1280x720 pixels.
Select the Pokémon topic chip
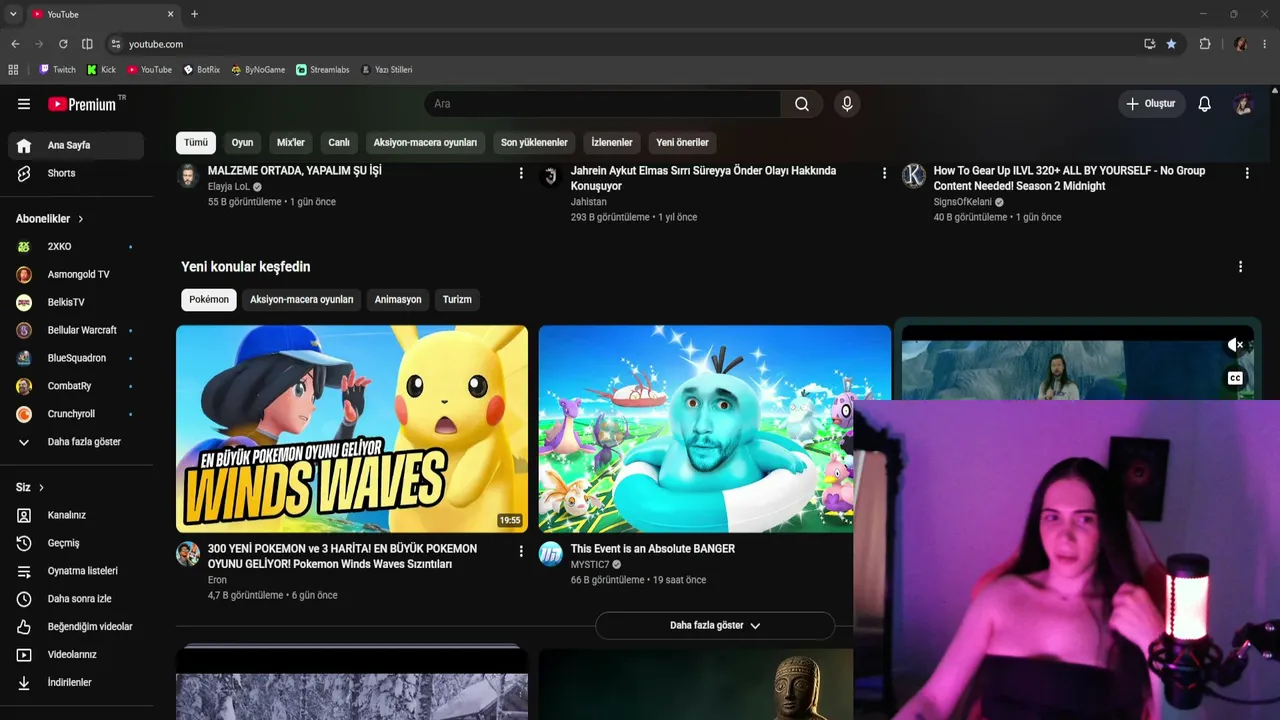(x=209, y=300)
